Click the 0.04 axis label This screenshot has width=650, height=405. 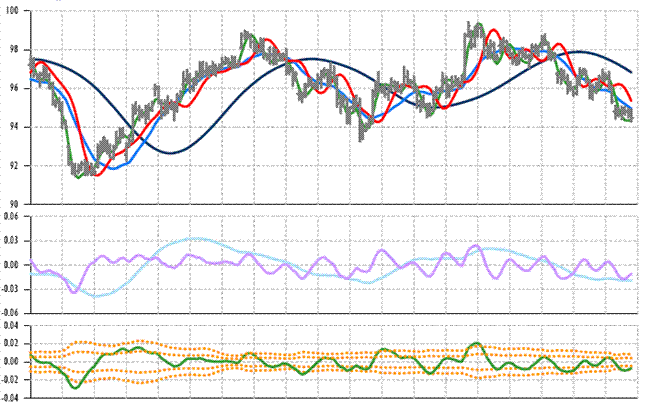click(12, 325)
